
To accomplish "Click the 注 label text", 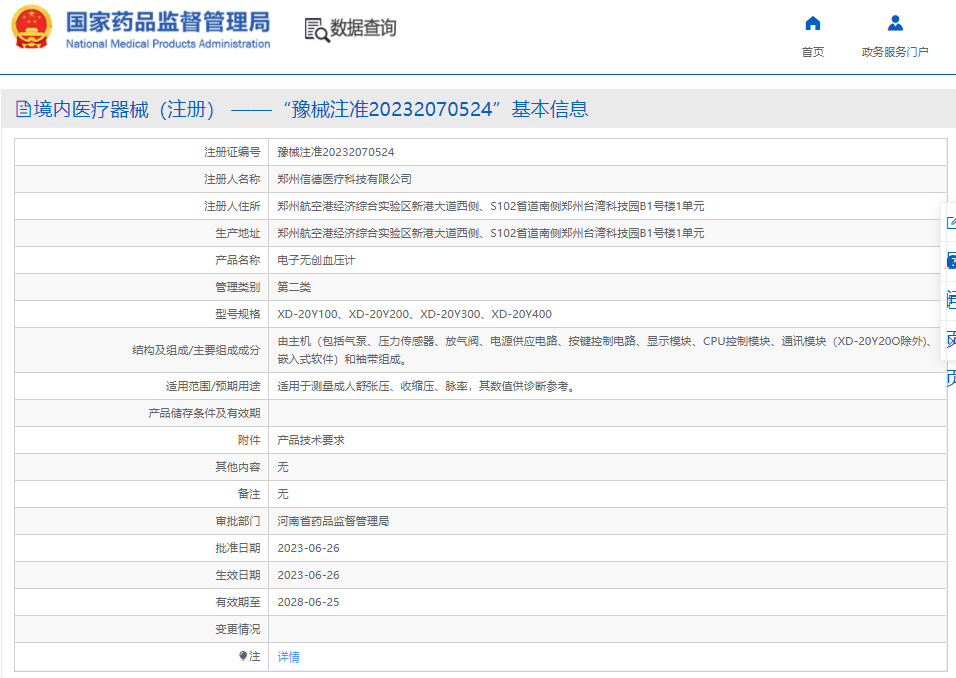I will click(255, 656).
